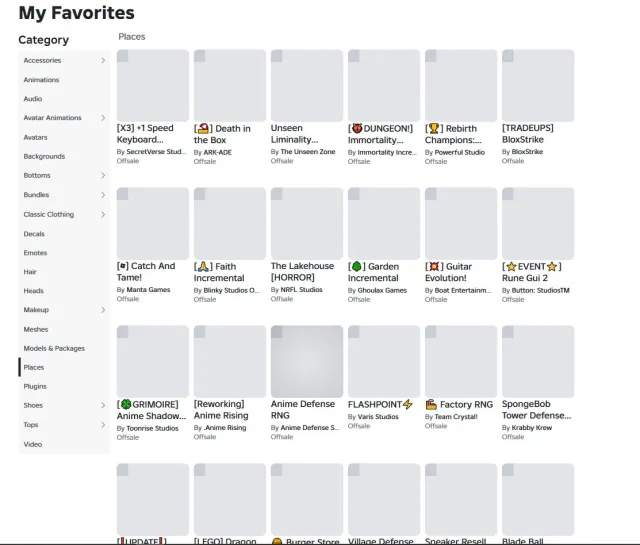
Task: Open the Plugins category
Action: point(64,386)
